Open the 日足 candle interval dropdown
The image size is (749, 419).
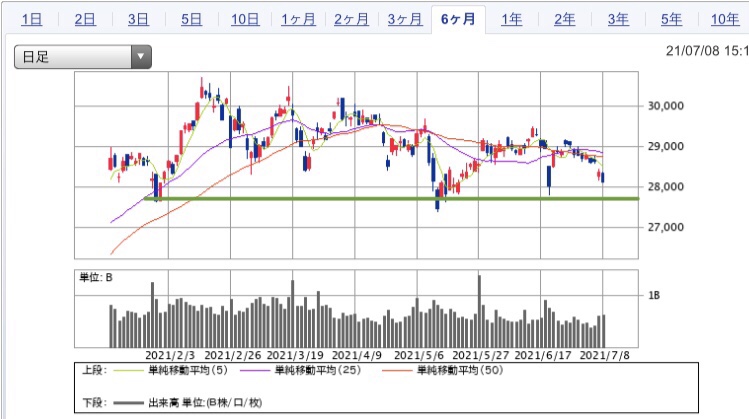pyautogui.click(x=83, y=57)
